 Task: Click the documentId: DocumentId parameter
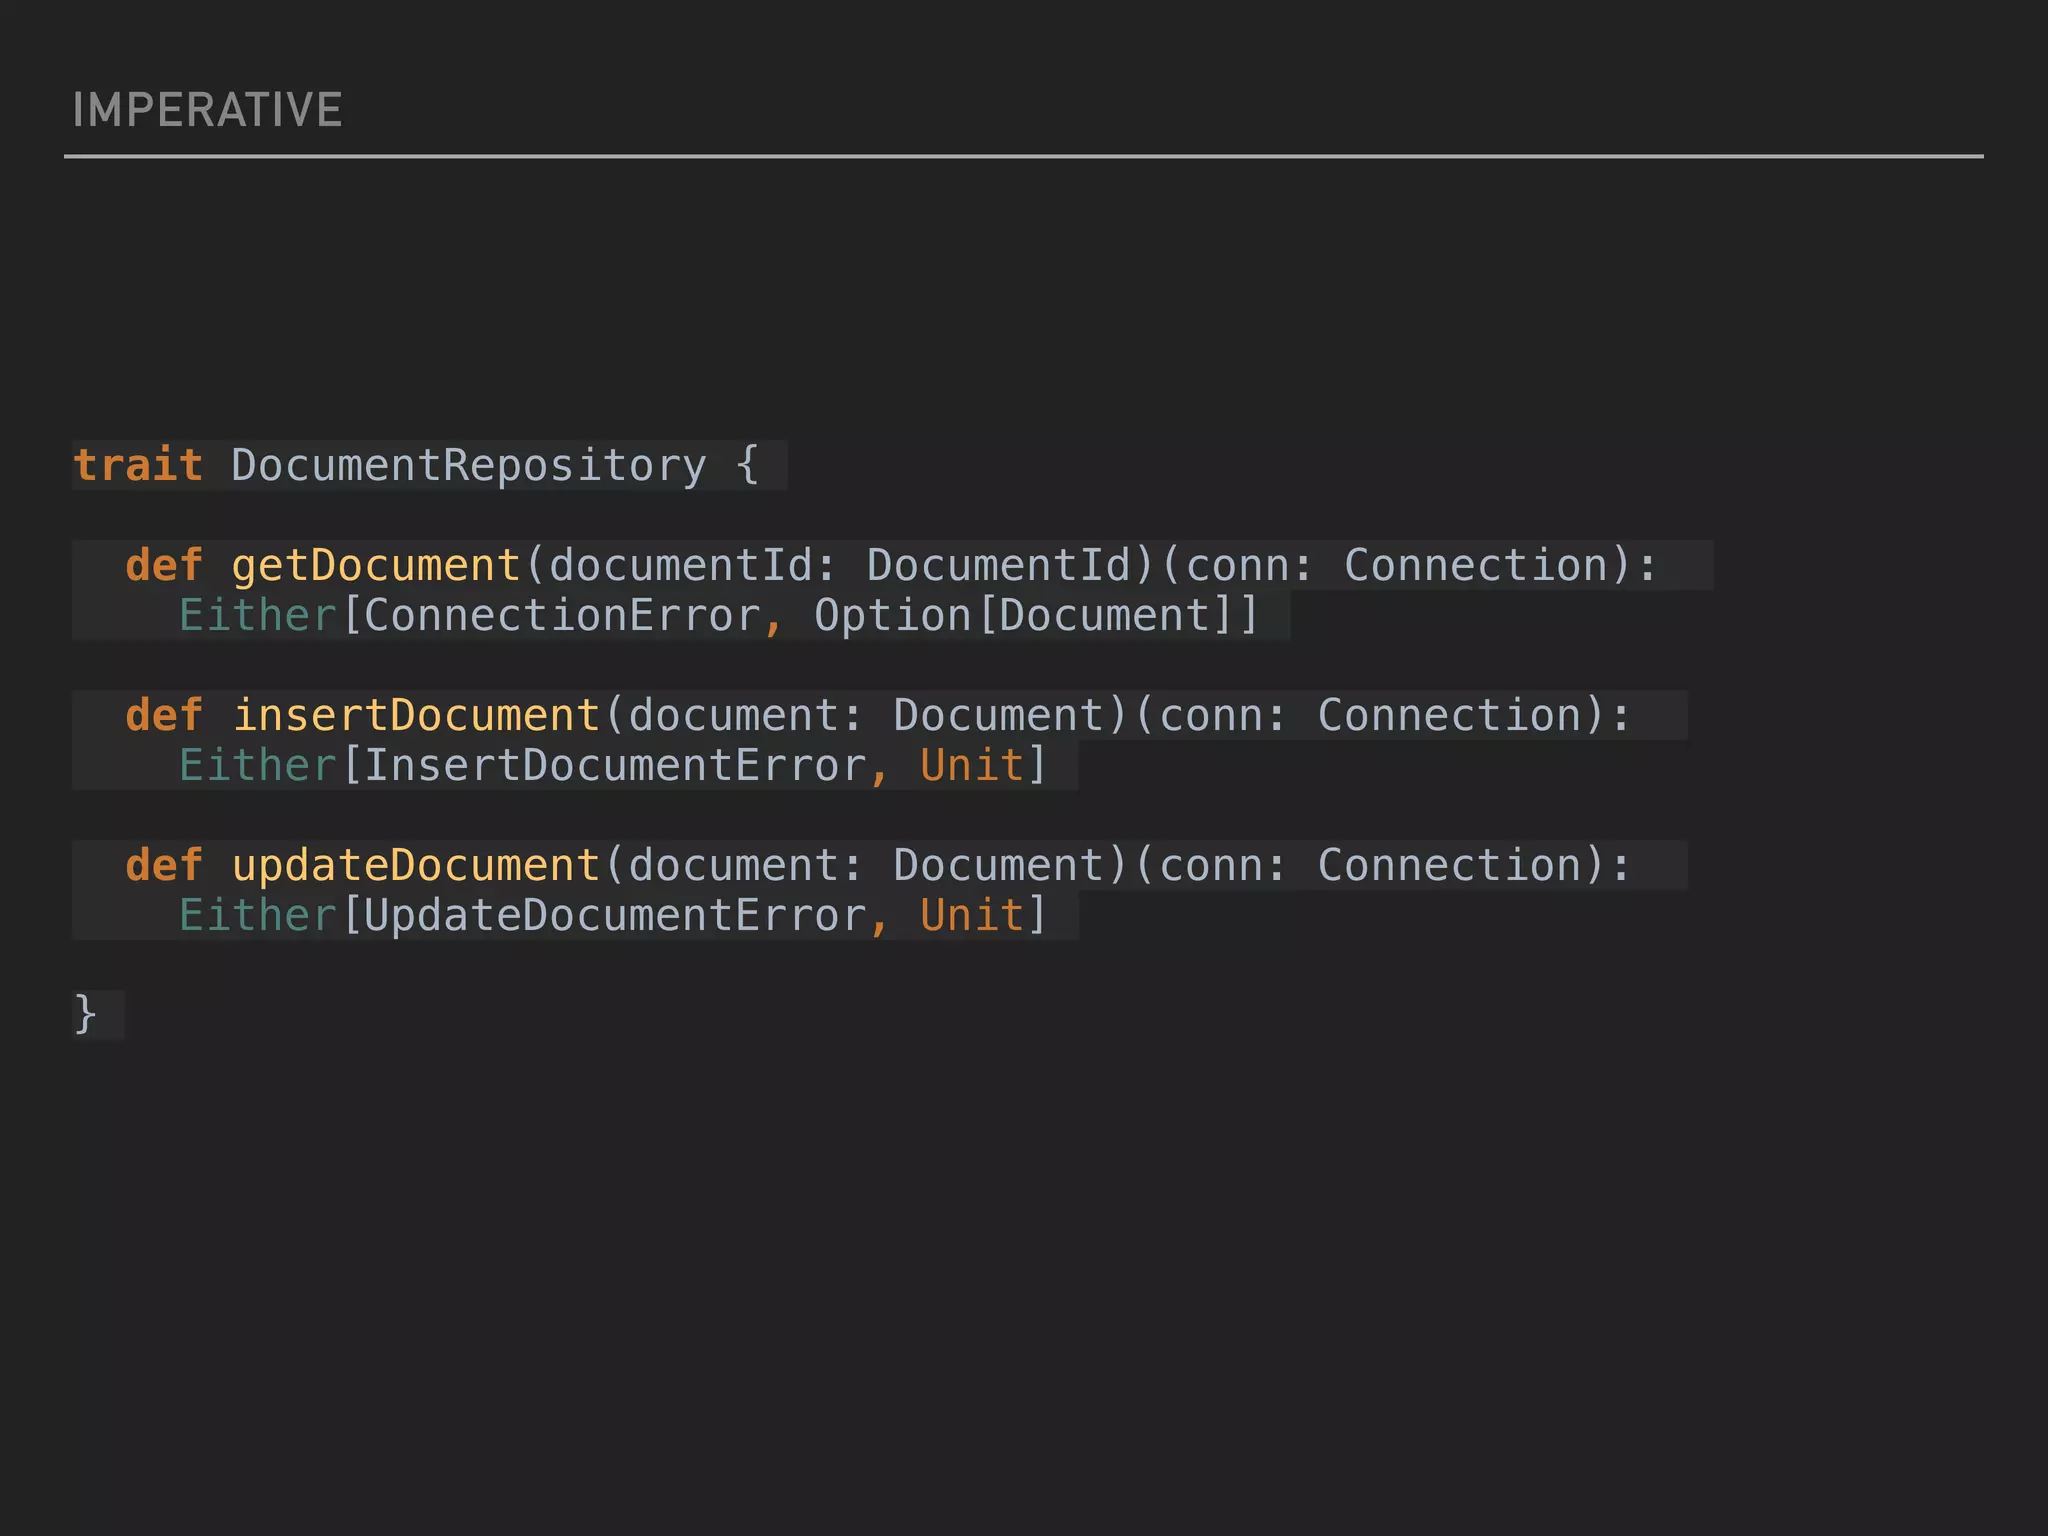(840, 565)
